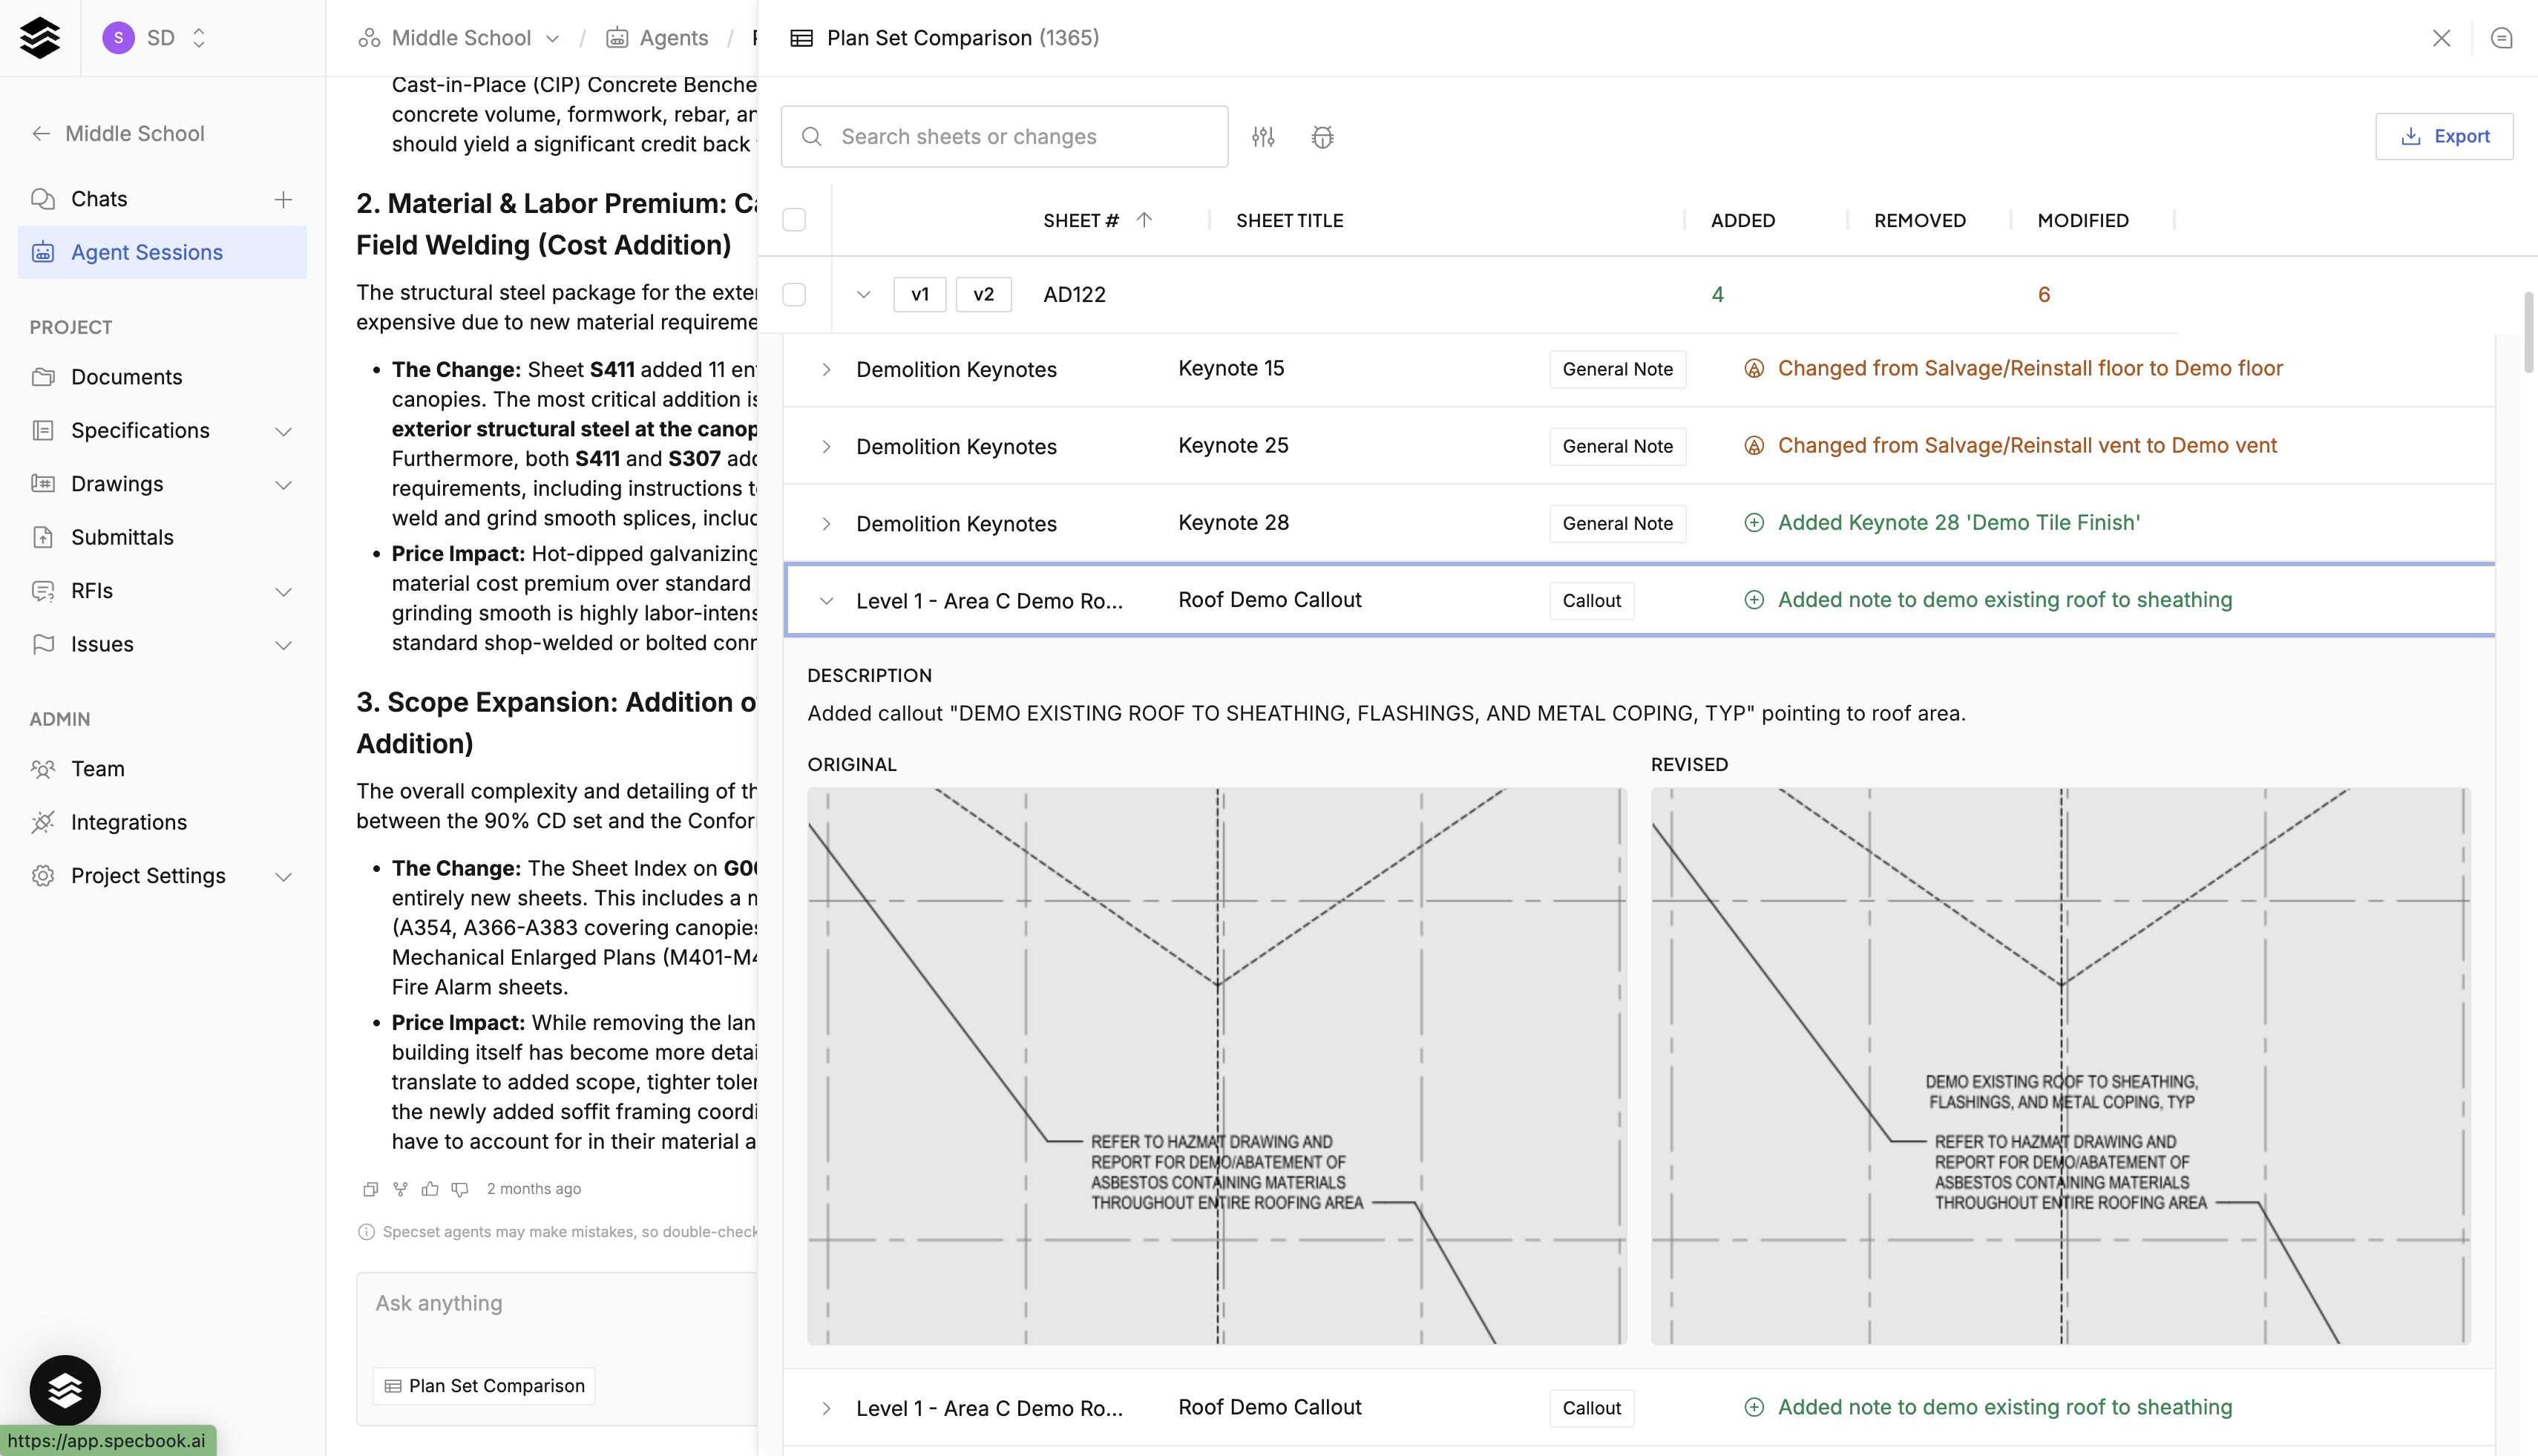Click the Keynote 15 General Note tag
The image size is (2538, 1456).
1617,369
